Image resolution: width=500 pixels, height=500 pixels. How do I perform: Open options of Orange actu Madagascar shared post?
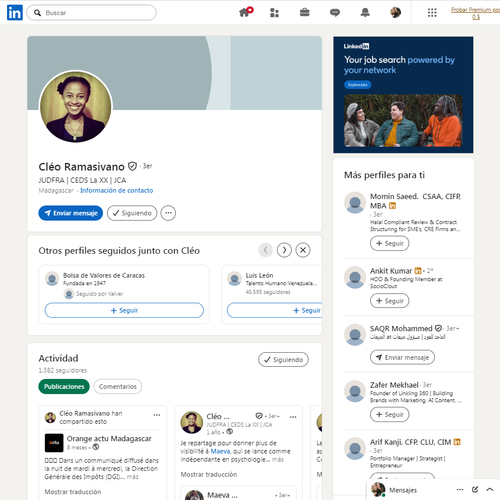(157, 415)
